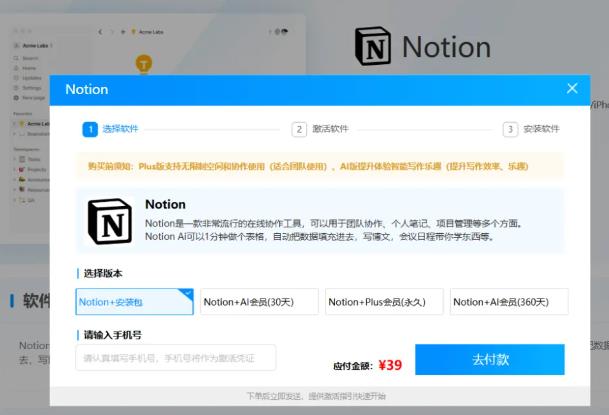Viewport: 609px width, 415px height.
Task: Click step 2 激活软件 in the wizard
Action: click(x=320, y=129)
